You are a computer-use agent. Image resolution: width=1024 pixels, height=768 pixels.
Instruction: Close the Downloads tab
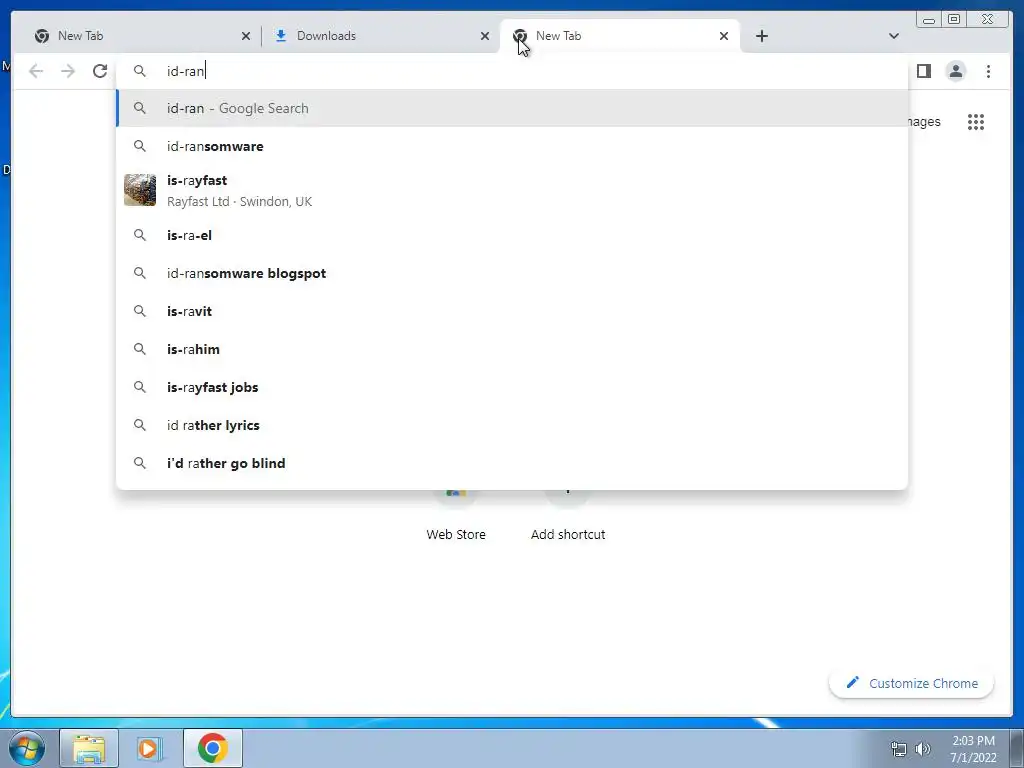(485, 36)
